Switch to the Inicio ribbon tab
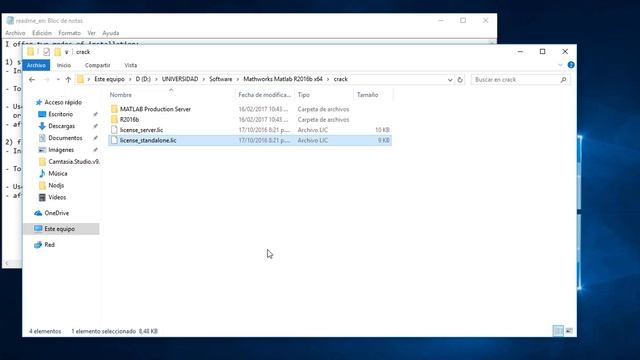This screenshot has height=360, width=640. 64,65
